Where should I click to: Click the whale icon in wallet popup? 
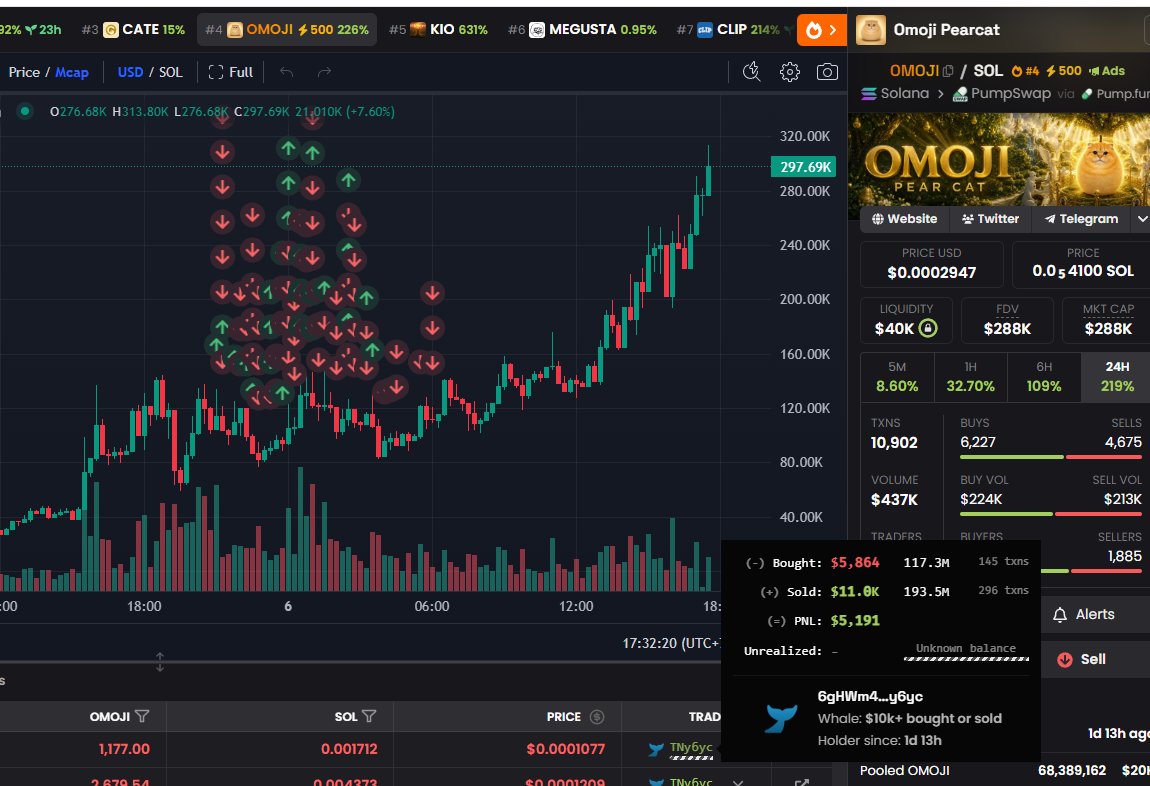[x=781, y=718]
